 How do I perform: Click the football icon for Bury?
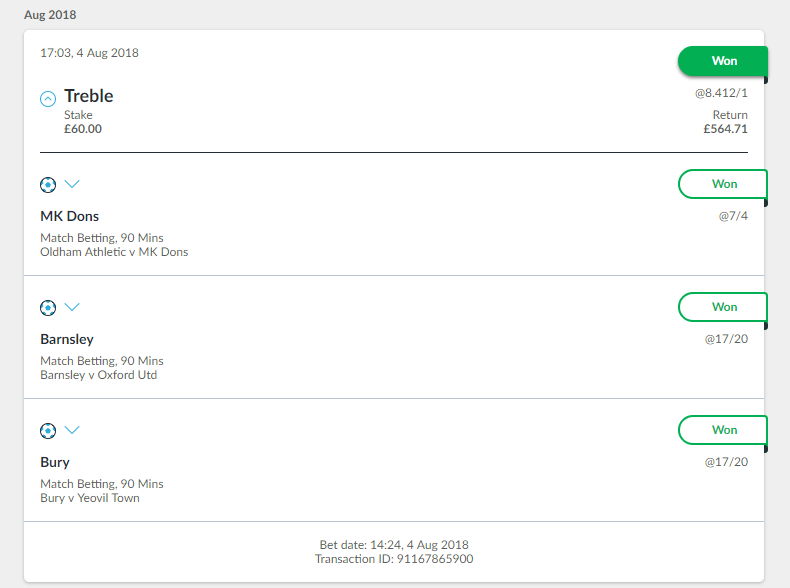point(48,431)
